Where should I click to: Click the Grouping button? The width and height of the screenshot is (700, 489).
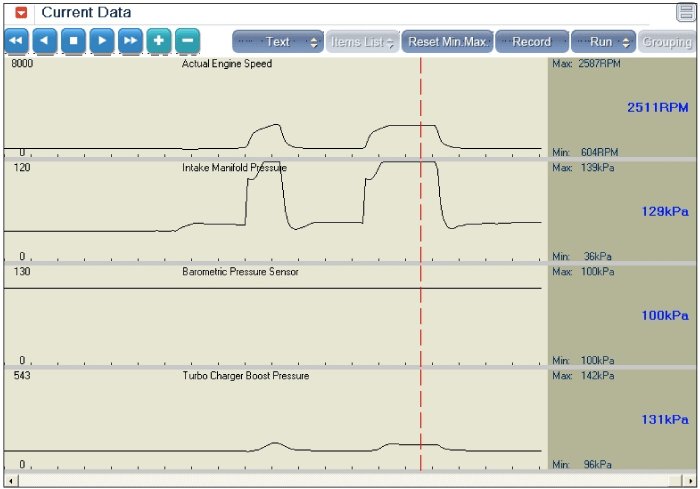point(667,42)
